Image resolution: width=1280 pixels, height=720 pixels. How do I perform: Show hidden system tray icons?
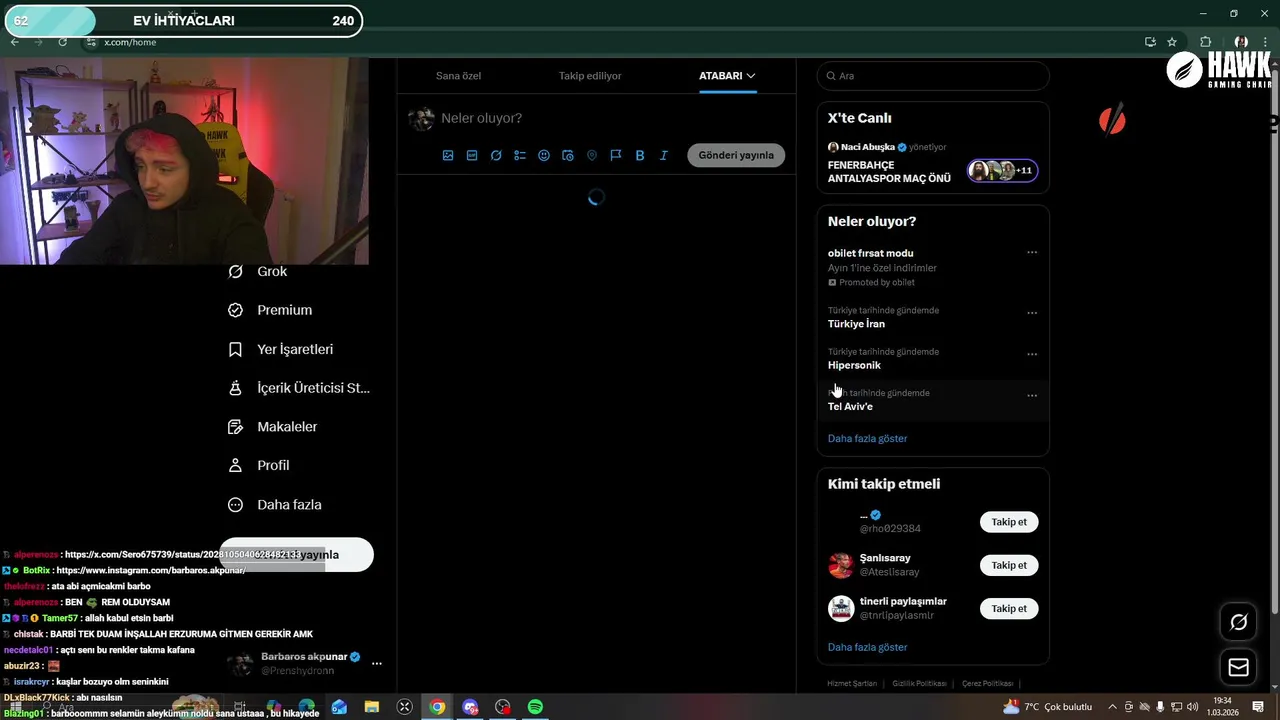(1112, 707)
